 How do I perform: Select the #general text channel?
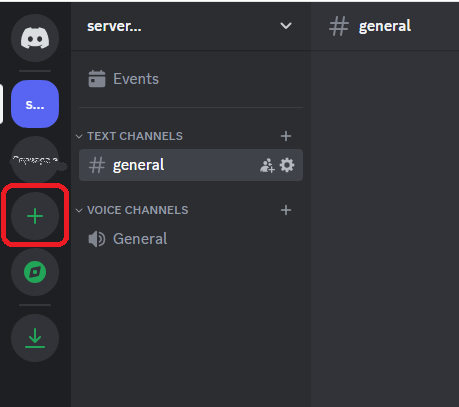pyautogui.click(x=191, y=165)
